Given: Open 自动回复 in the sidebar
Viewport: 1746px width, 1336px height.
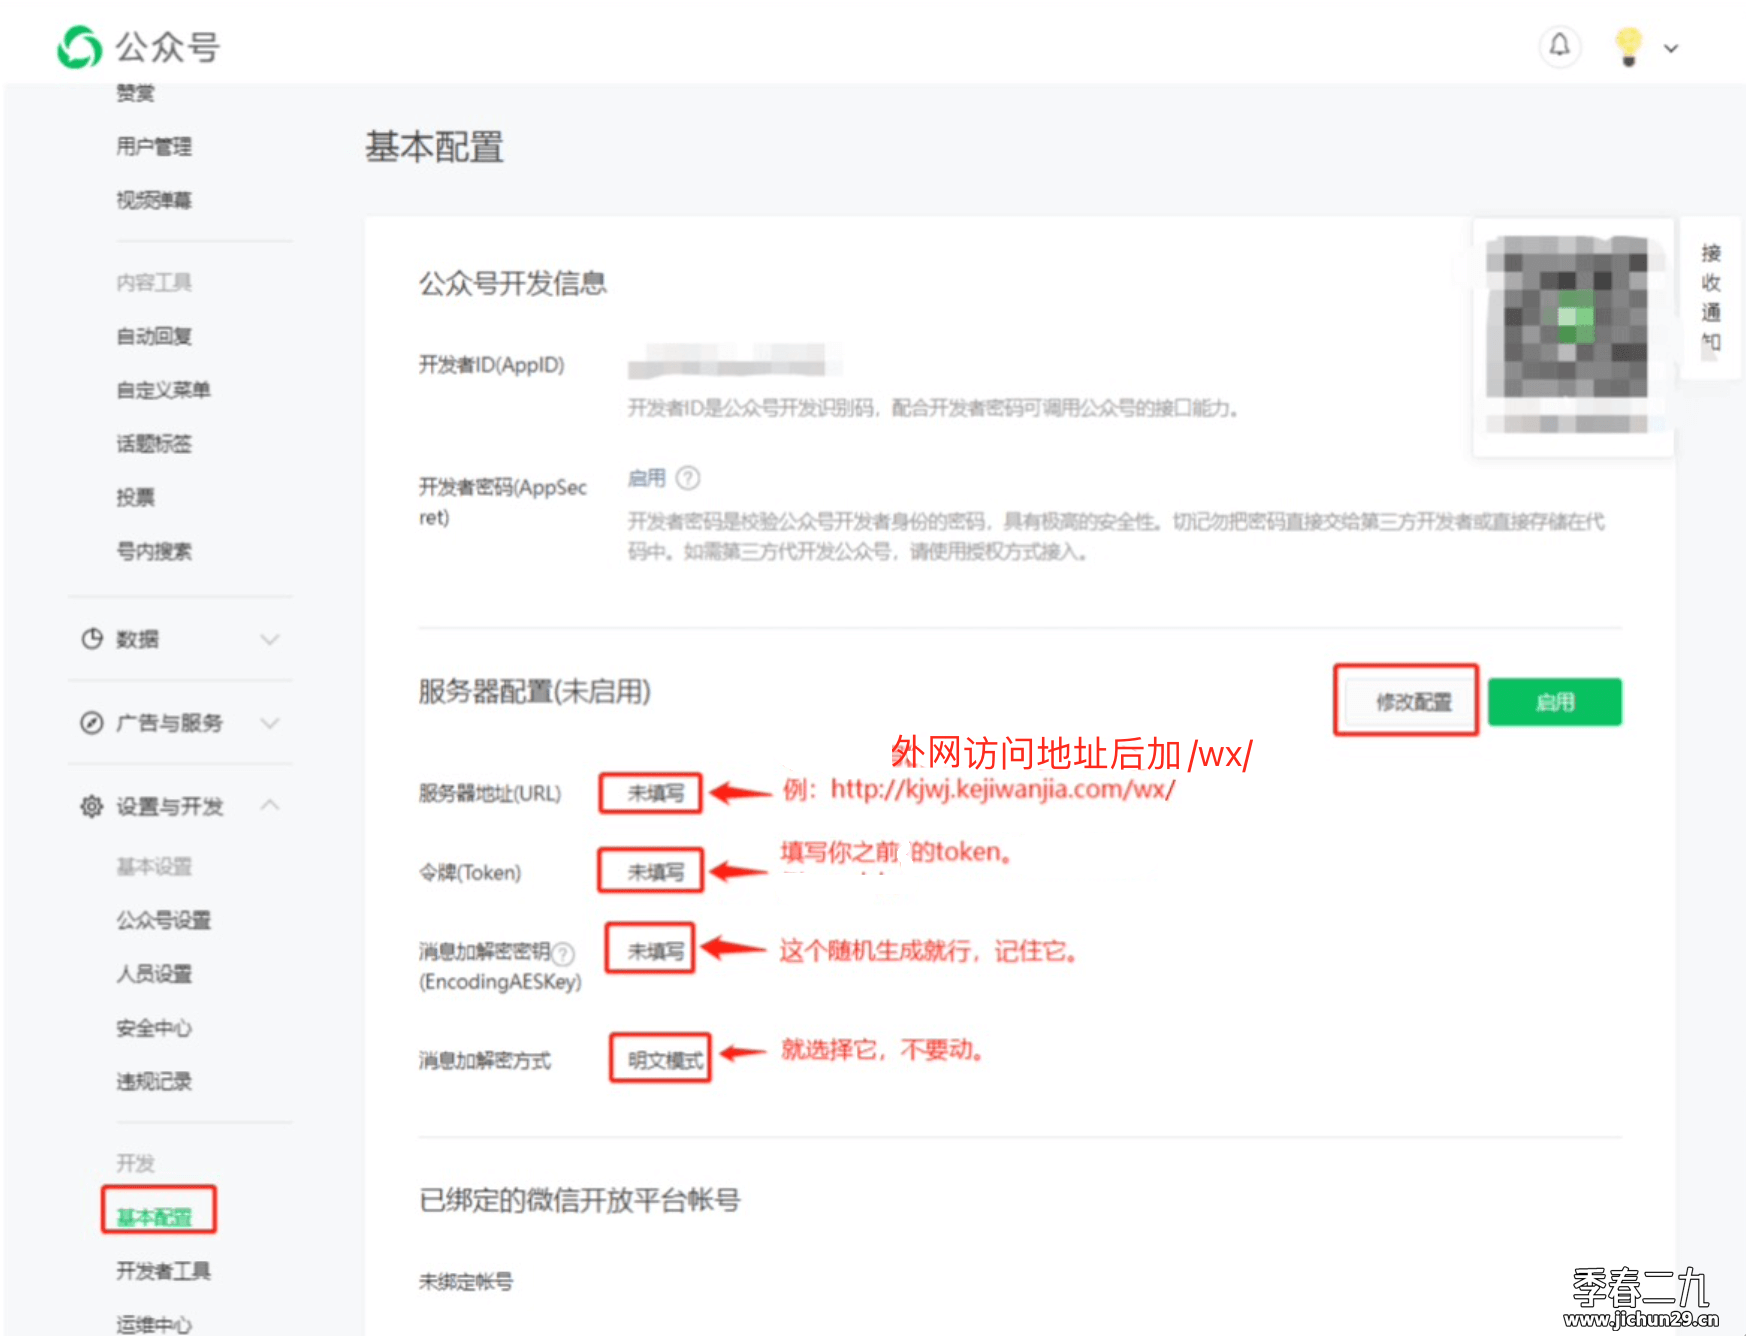Looking at the screenshot, I should tap(154, 336).
